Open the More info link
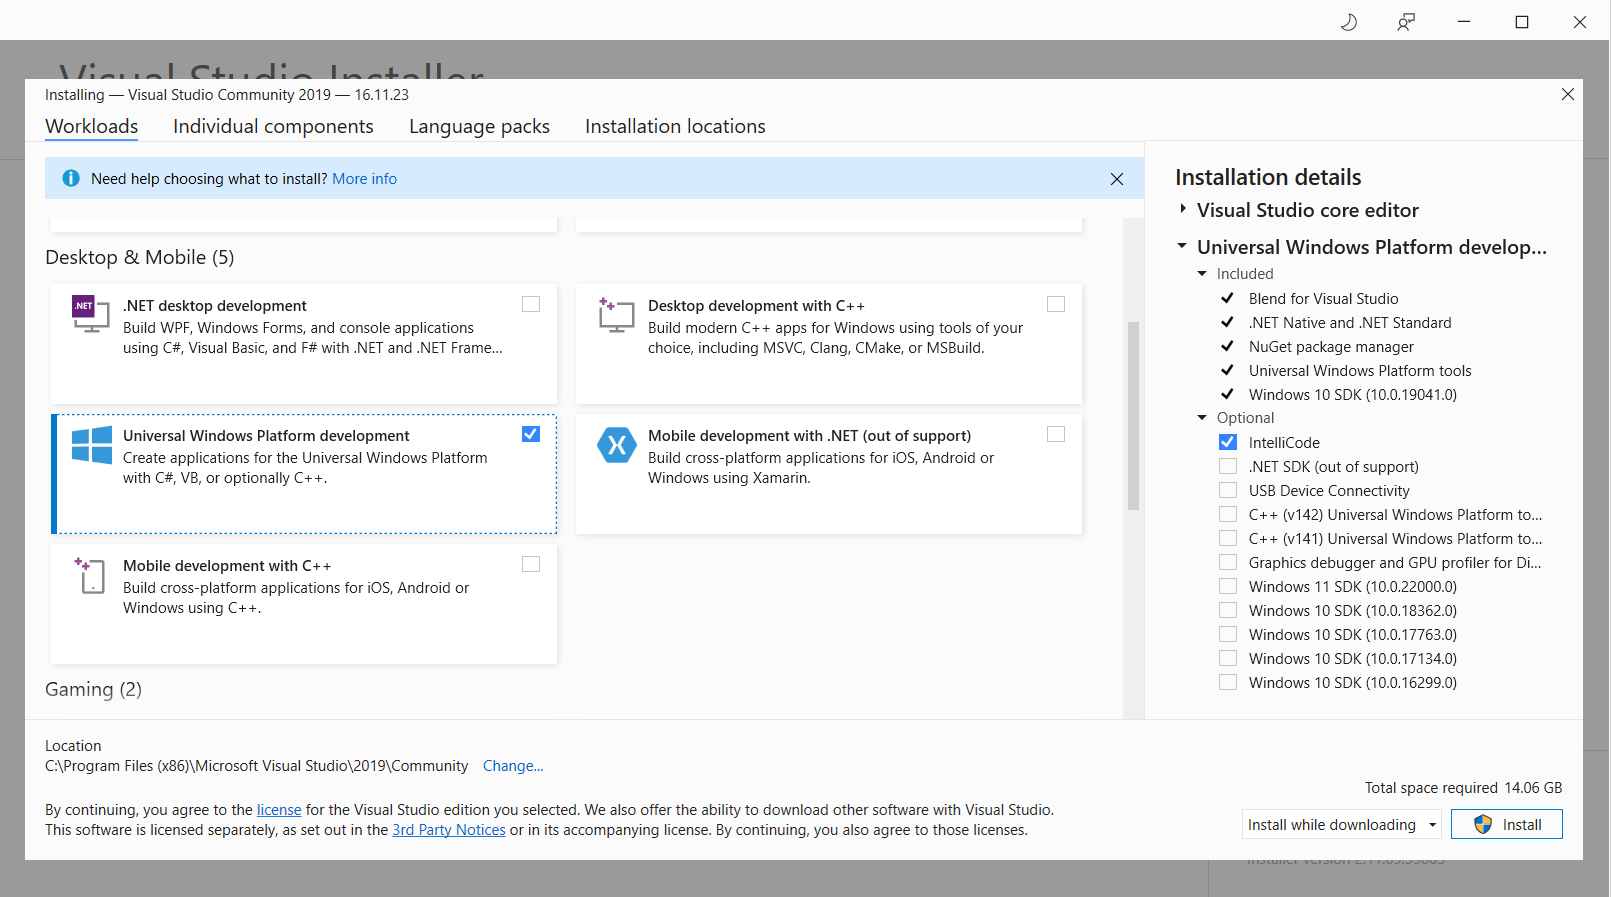This screenshot has width=1611, height=897. (x=364, y=179)
